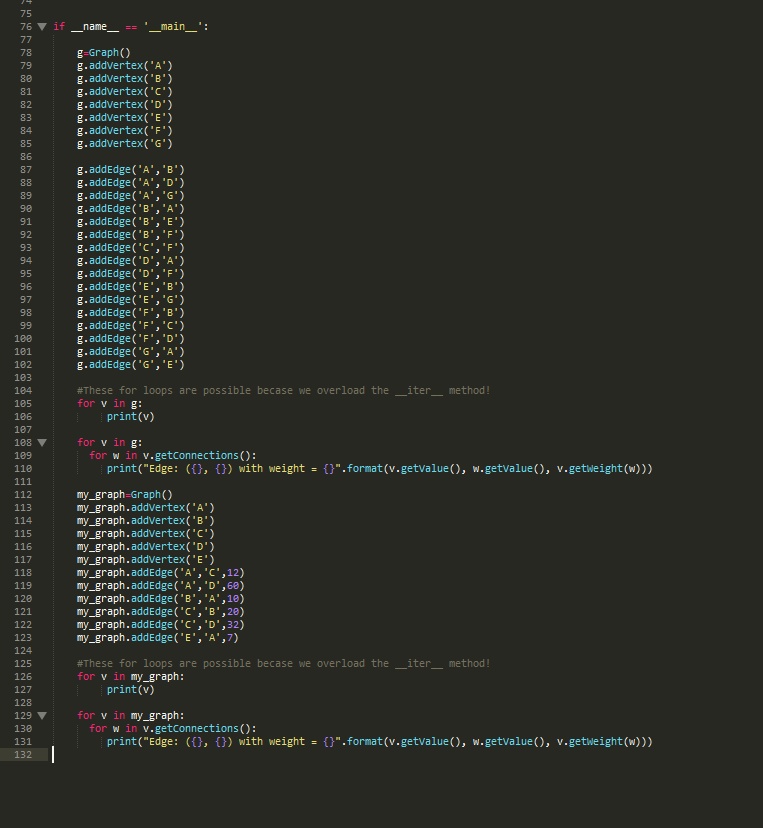The image size is (763, 828).
Task: Click line number 75 in the gutter
Action: (x=26, y=14)
